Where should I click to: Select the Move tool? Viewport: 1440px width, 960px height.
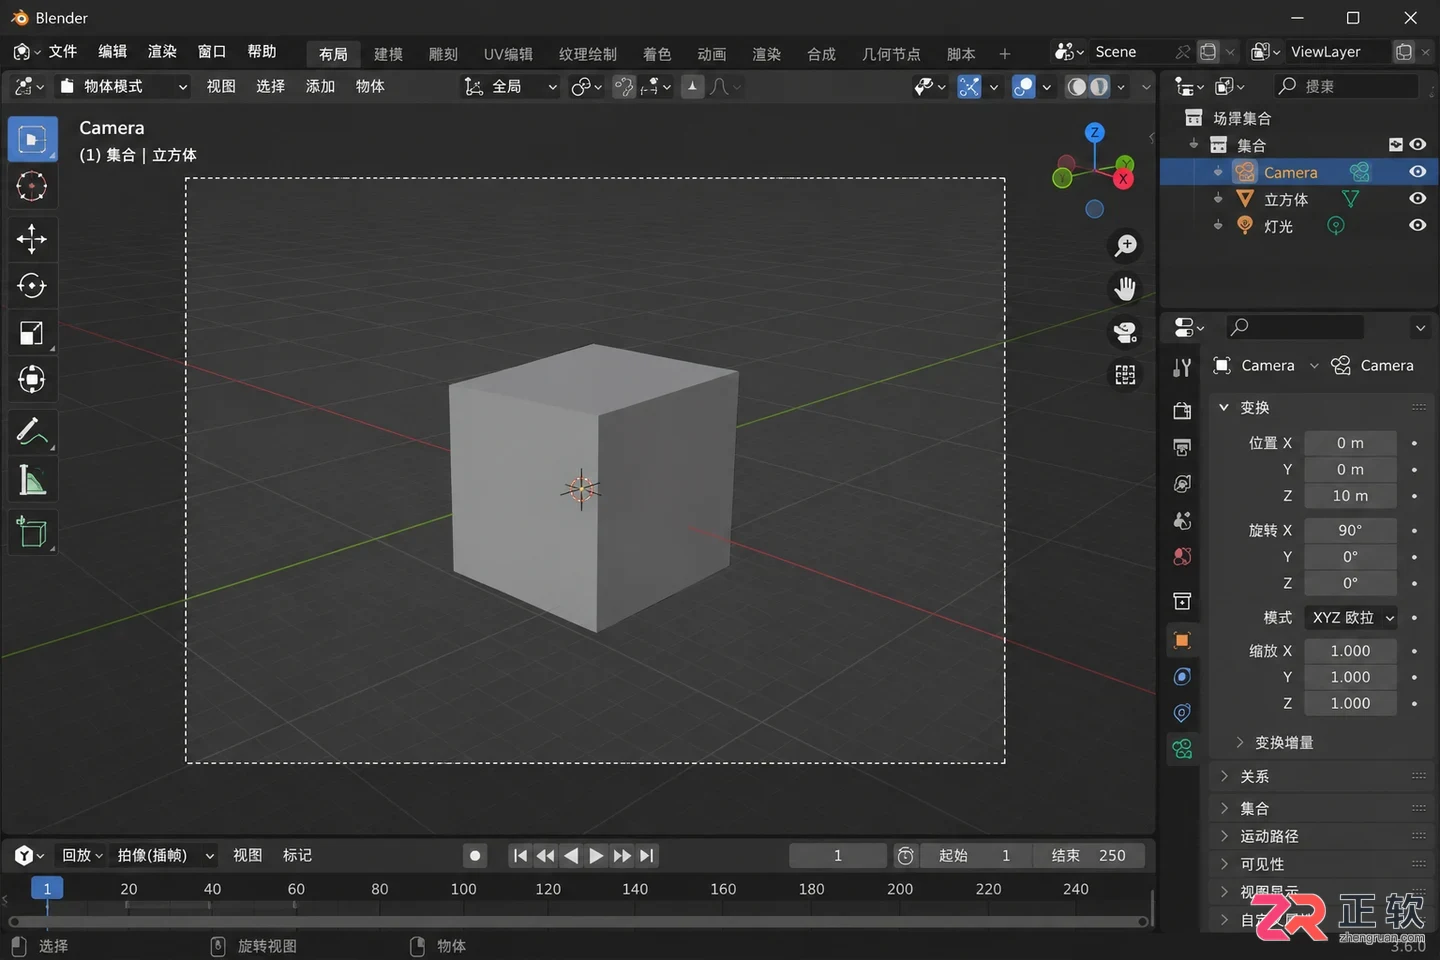pos(32,238)
